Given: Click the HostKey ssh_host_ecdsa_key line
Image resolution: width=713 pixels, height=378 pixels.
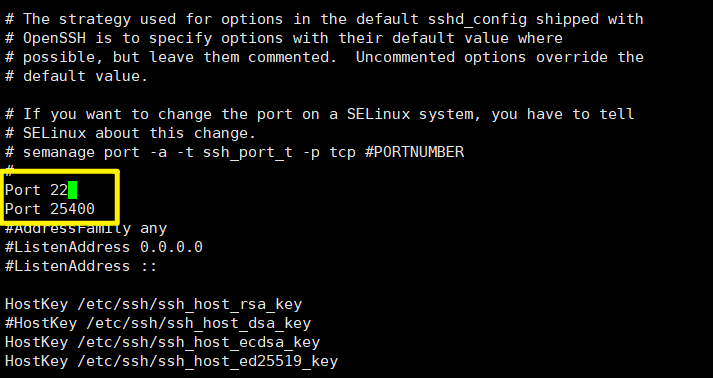Looking at the screenshot, I should [x=162, y=342].
